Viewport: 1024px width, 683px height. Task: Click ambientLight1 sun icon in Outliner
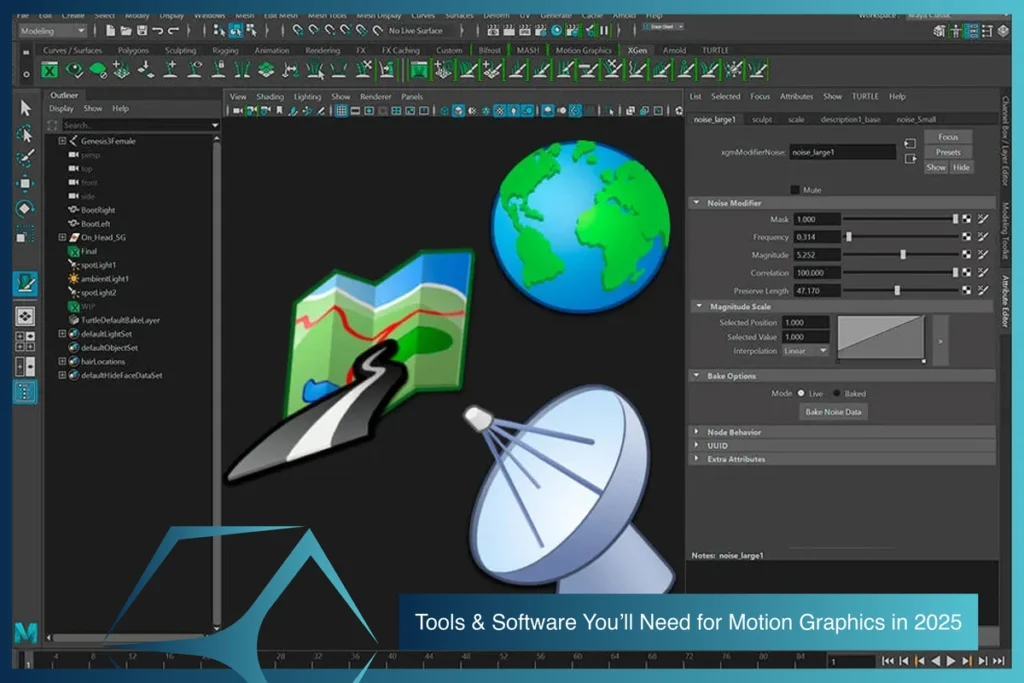(x=74, y=279)
